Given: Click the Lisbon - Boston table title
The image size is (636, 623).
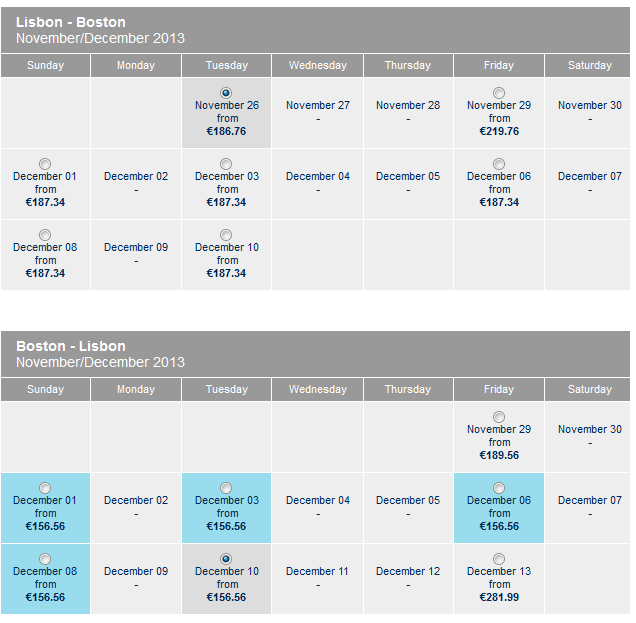Looking at the screenshot, I should 71,22.
